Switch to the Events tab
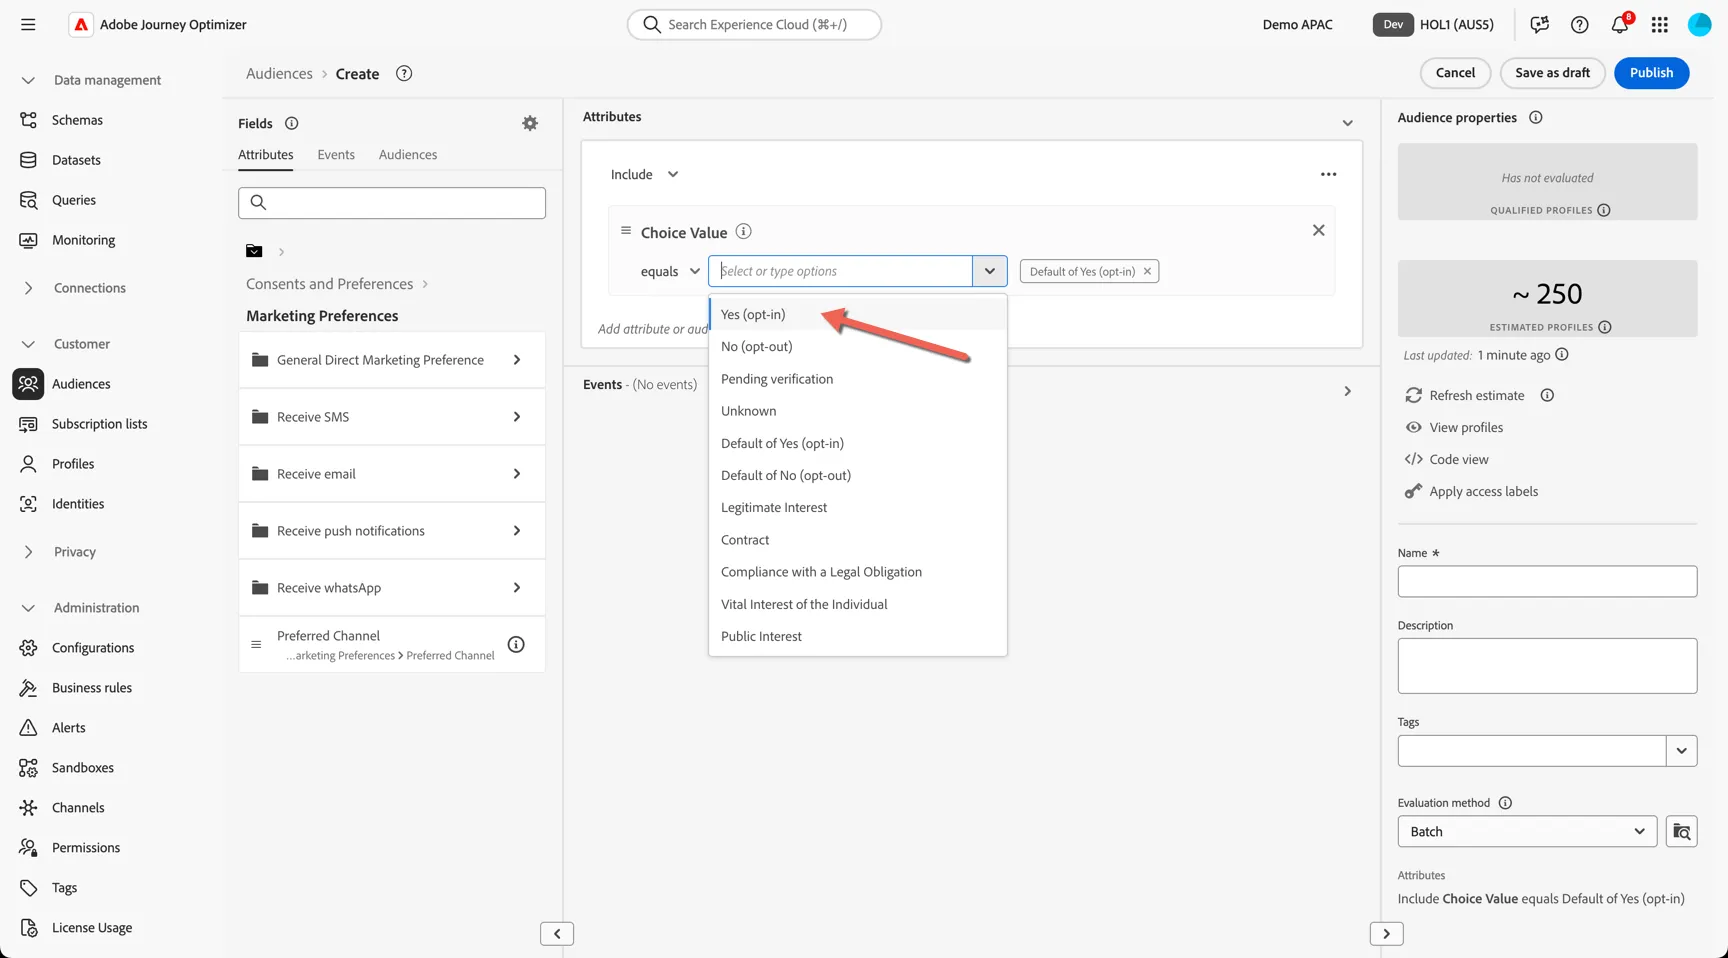 click(x=336, y=154)
